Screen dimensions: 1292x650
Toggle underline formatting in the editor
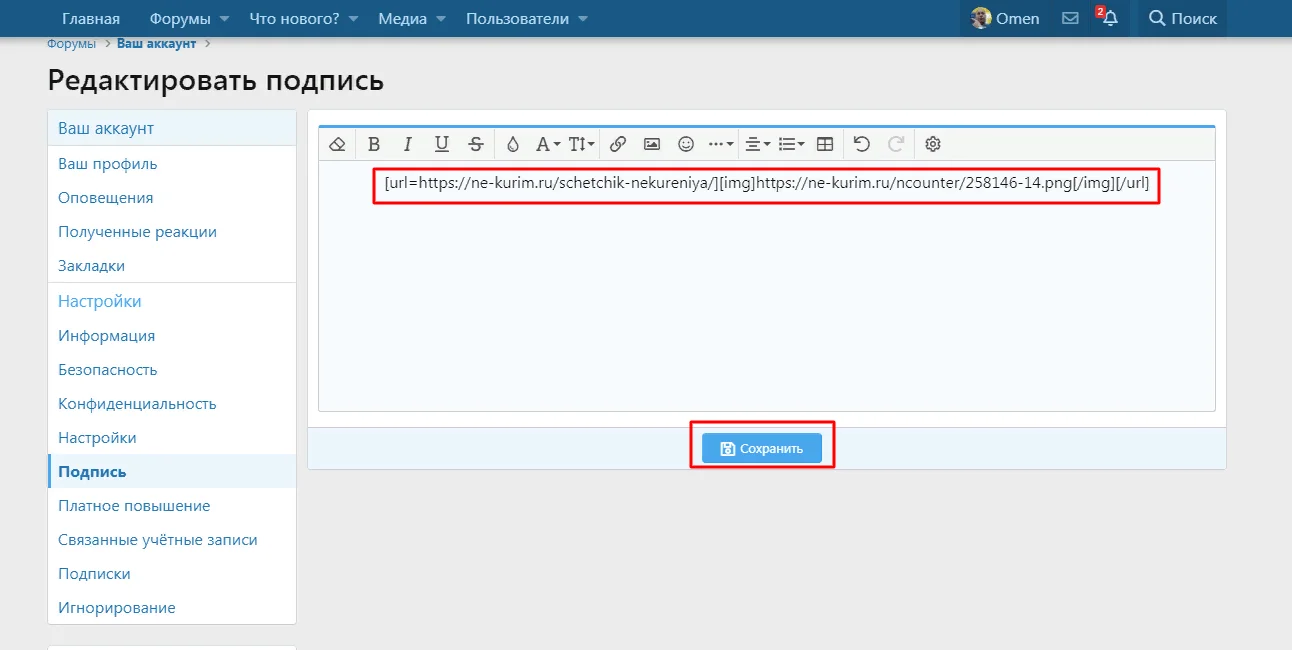442,144
